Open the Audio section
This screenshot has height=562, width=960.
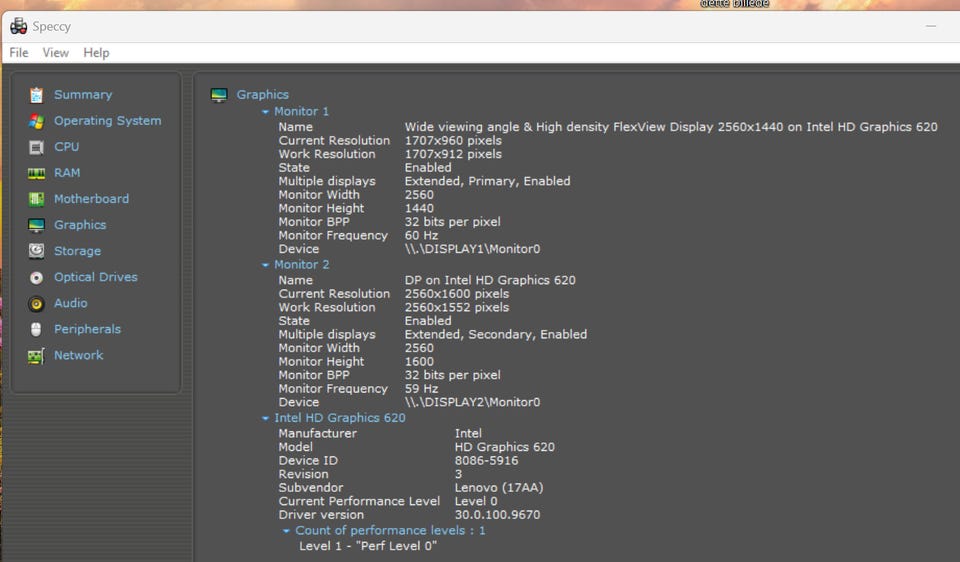click(x=70, y=303)
